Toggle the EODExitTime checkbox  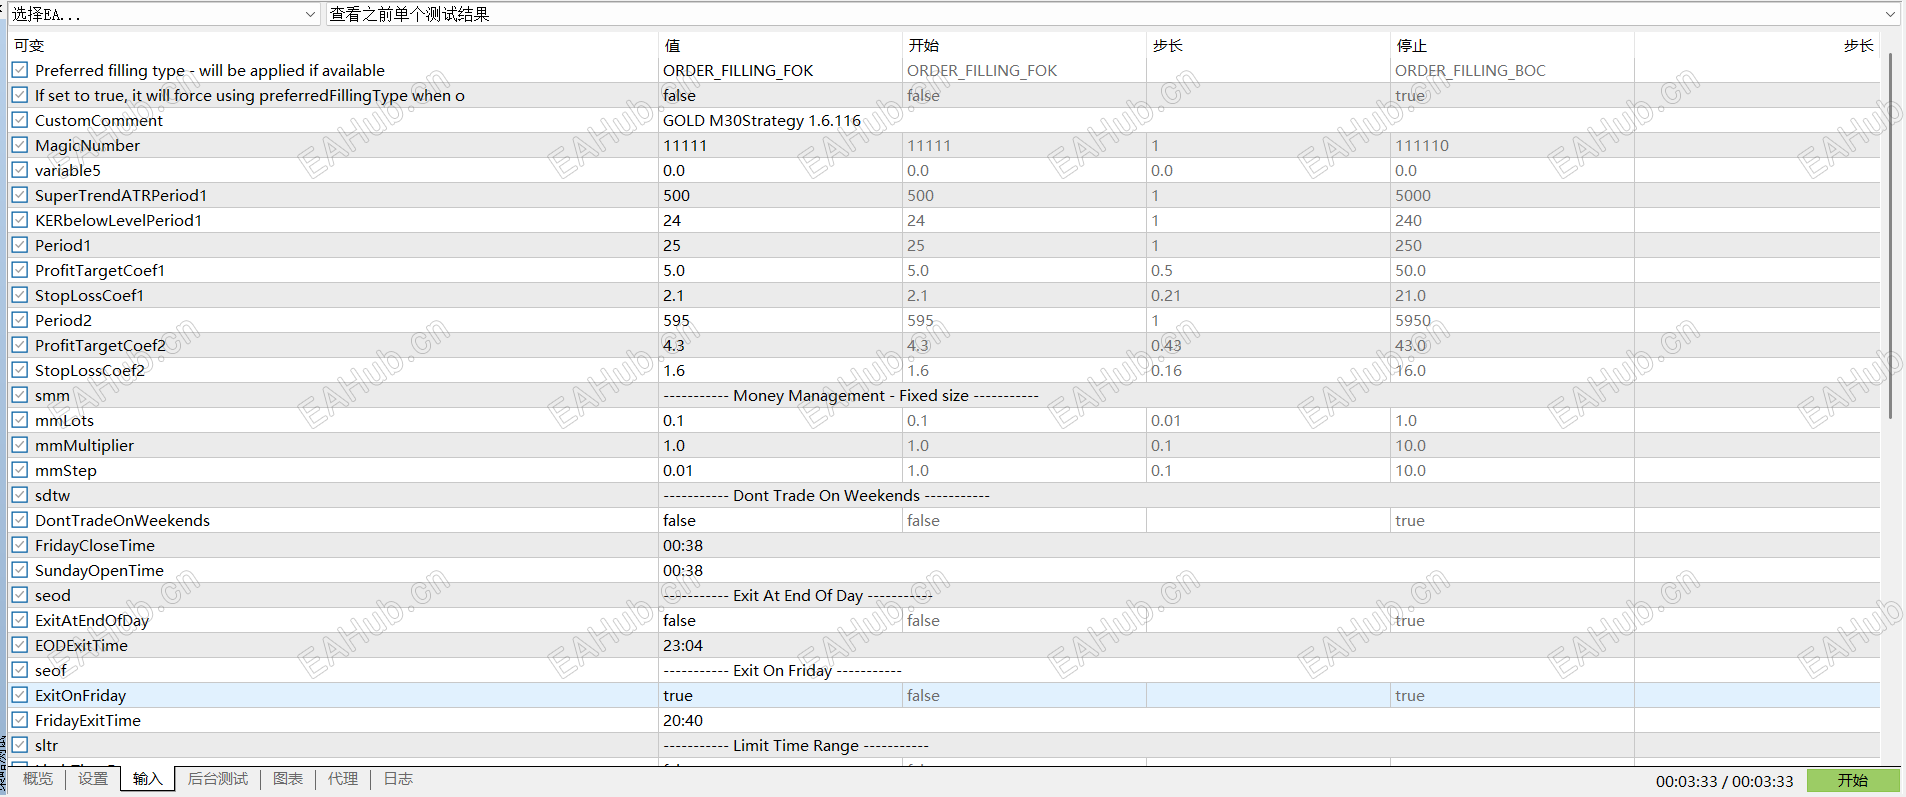[20, 645]
